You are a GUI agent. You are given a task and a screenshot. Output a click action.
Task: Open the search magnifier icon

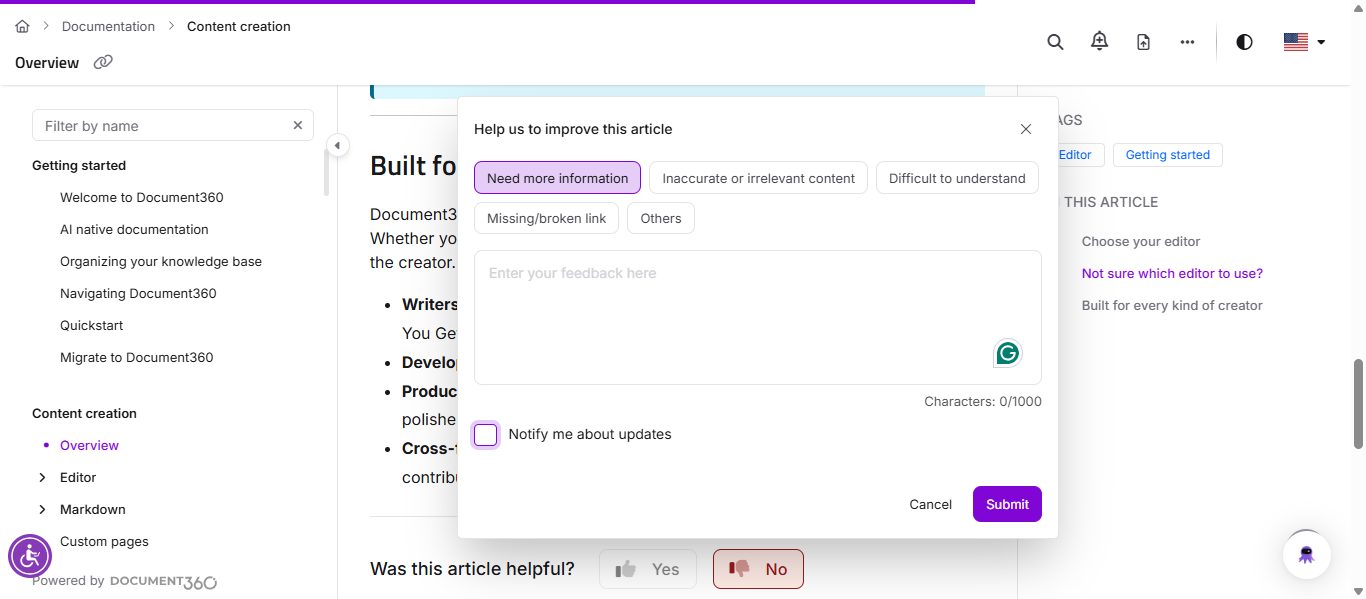click(x=1055, y=42)
